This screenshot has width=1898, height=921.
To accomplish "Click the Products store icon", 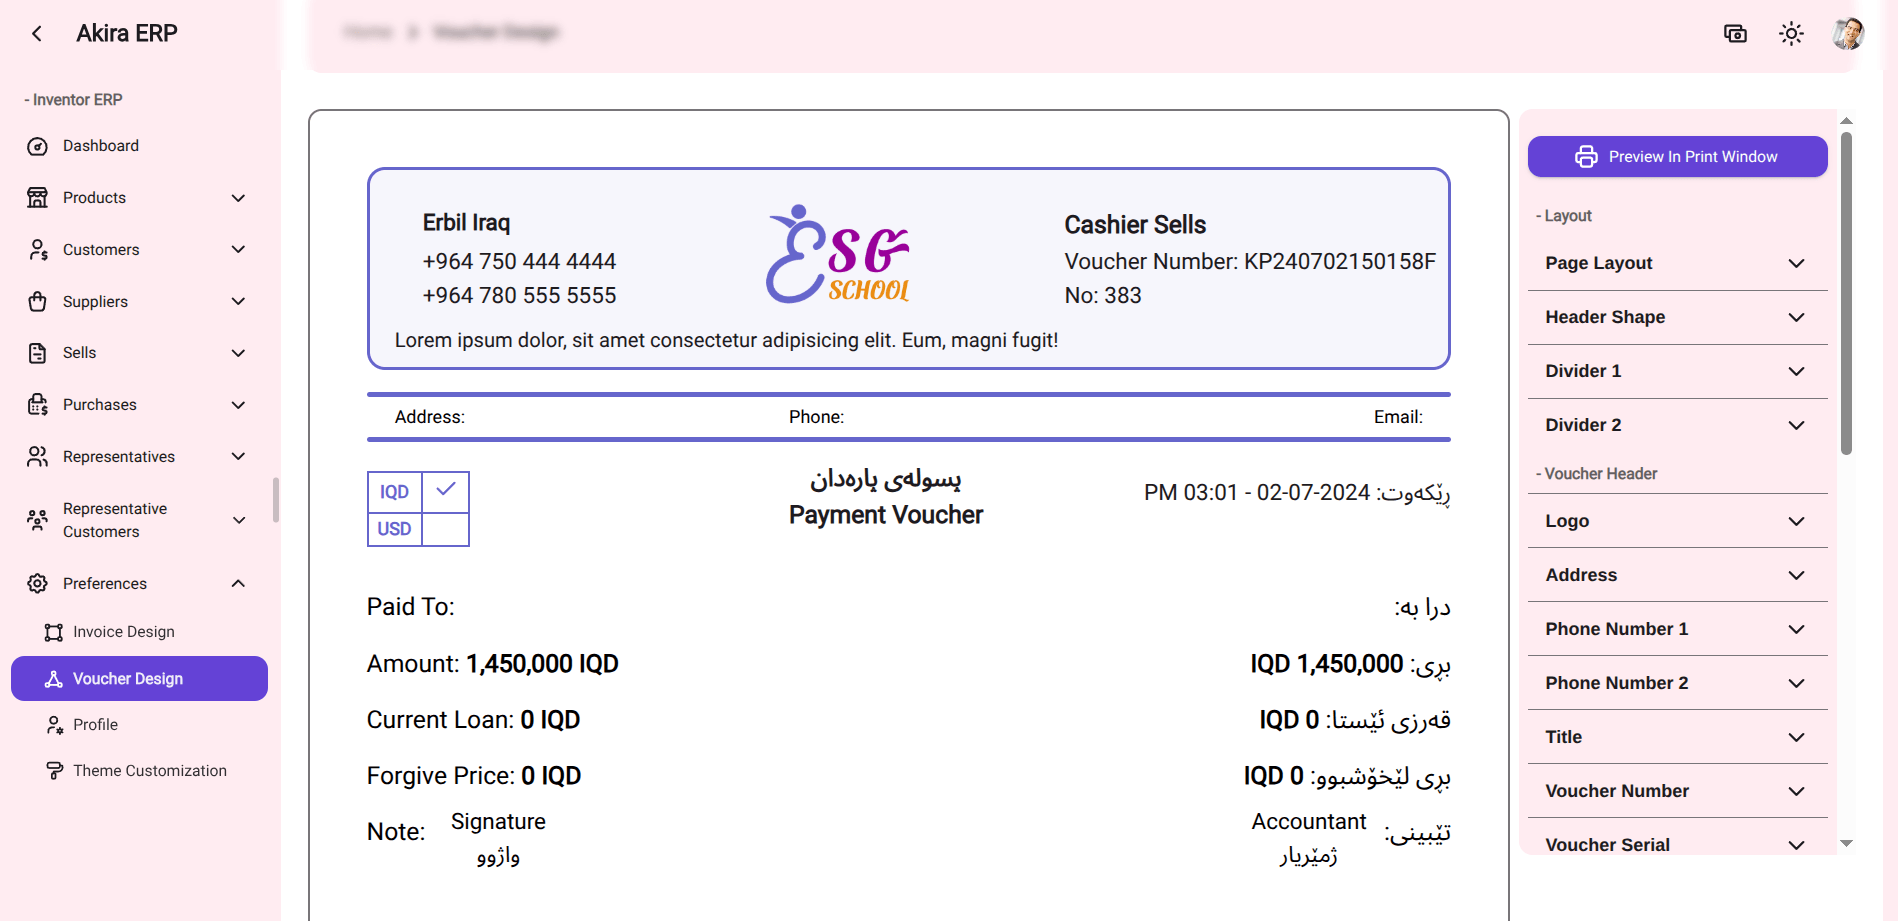I will 38,198.
